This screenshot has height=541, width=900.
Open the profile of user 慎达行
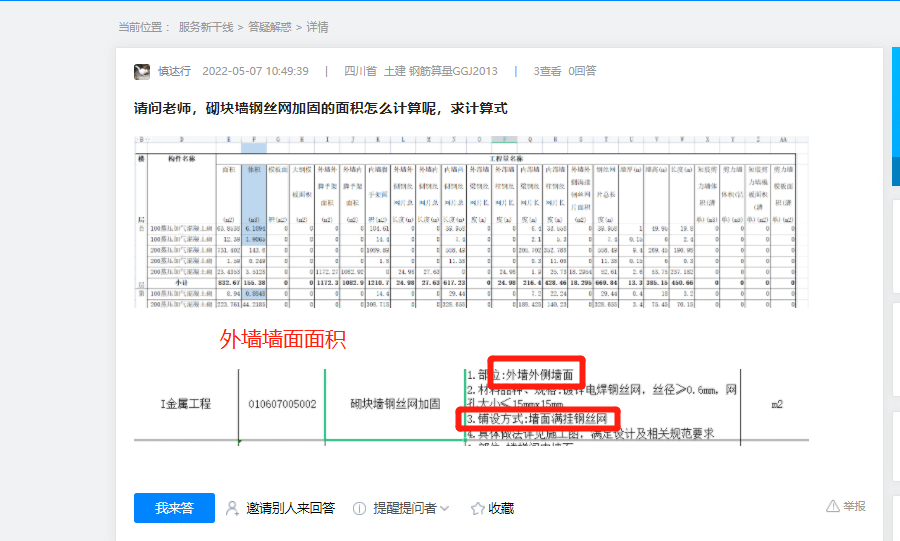pos(174,71)
